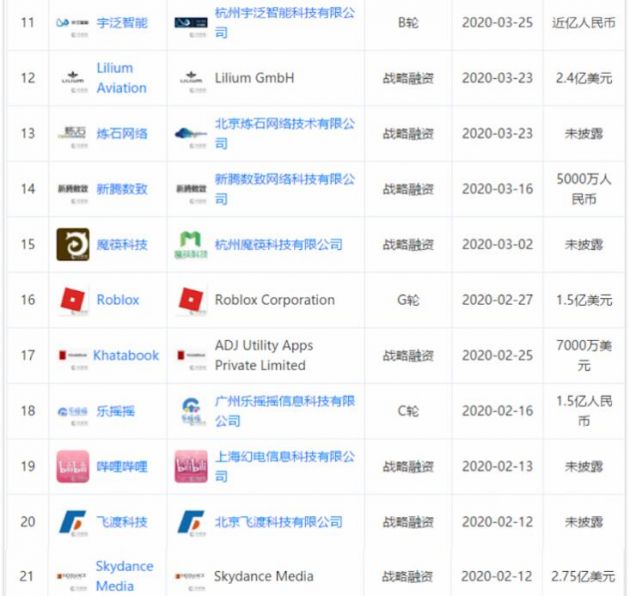Select the Roblox Corporation company name

pos(274,300)
